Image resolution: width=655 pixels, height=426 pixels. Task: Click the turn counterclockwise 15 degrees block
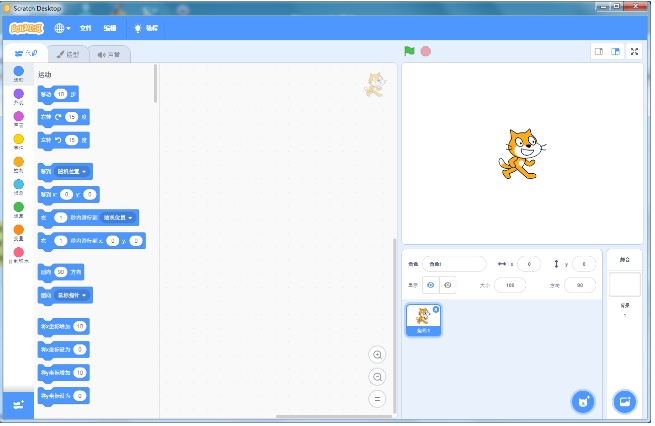point(63,141)
